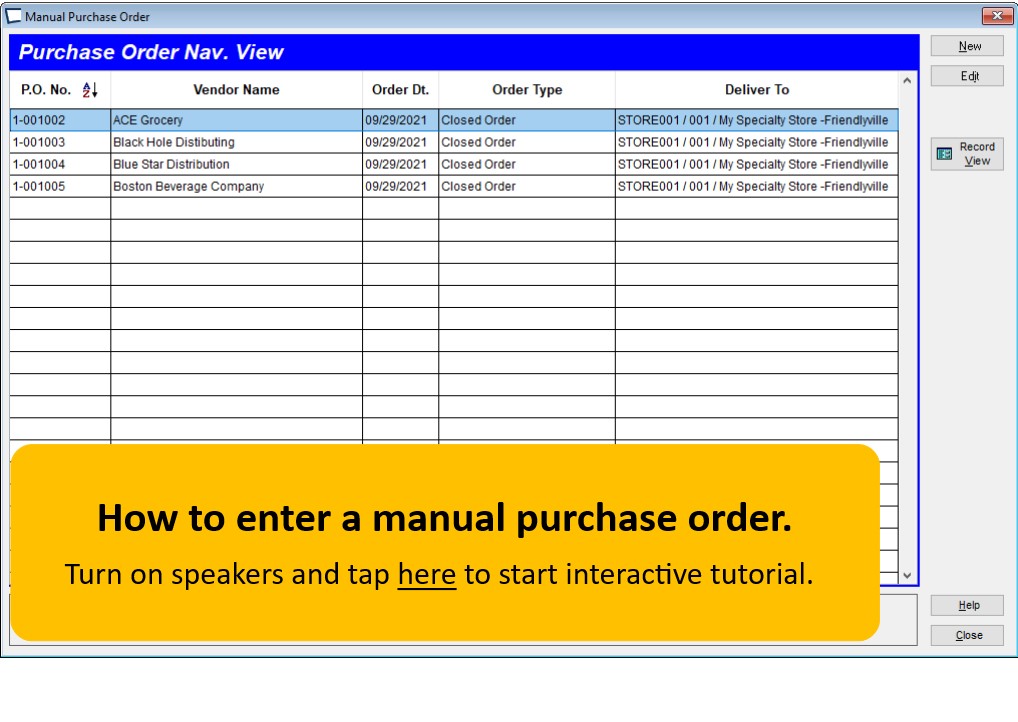Click vendor Boston Beverage Company
Image resolution: width=1018 pixels, height=722 pixels.
[x=236, y=186]
